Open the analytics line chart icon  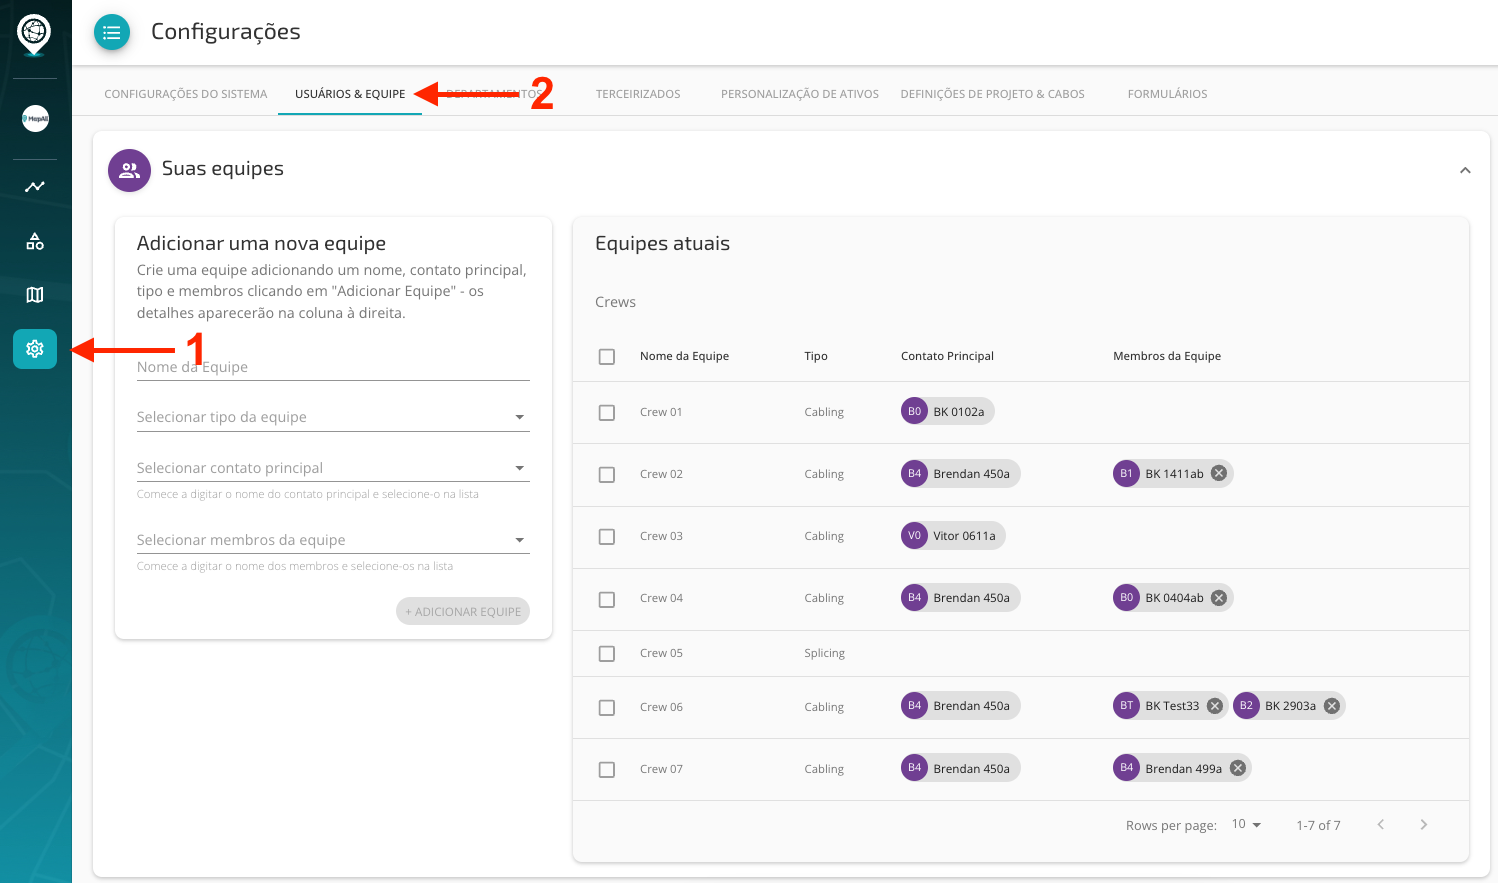[35, 187]
